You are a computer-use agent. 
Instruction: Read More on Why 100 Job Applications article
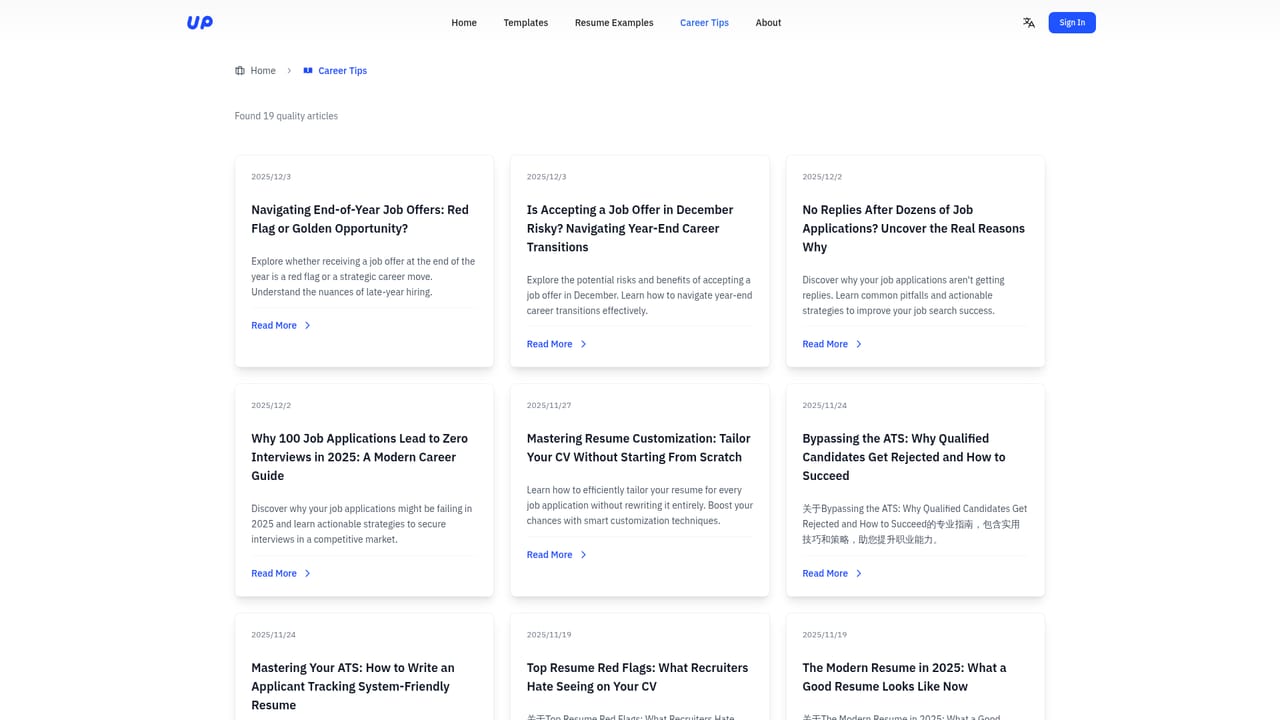pyautogui.click(x=274, y=574)
